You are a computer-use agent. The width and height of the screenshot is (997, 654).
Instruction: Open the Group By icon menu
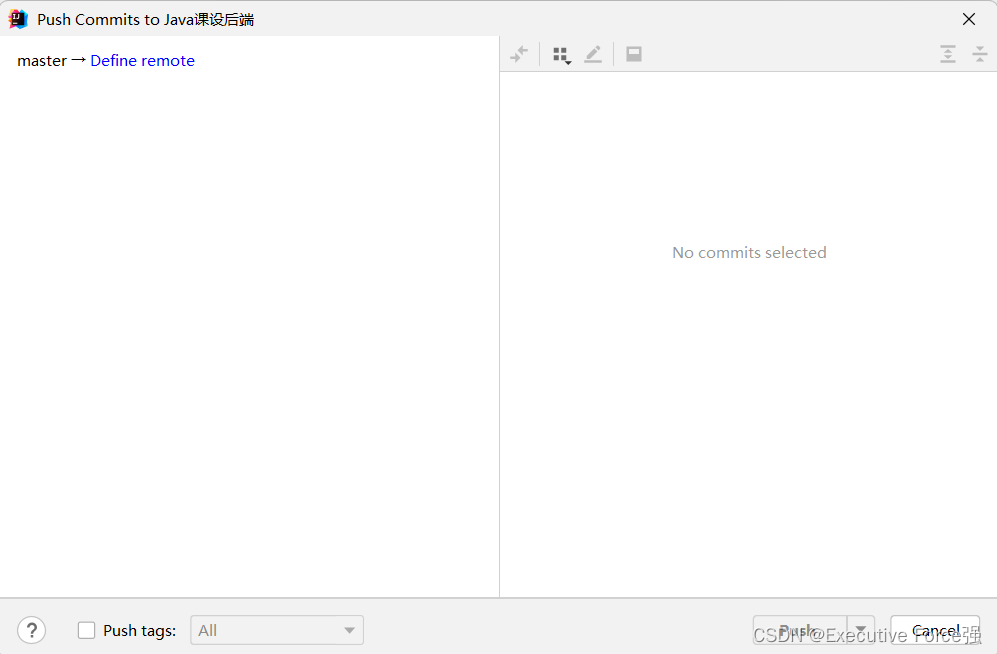[x=561, y=55]
